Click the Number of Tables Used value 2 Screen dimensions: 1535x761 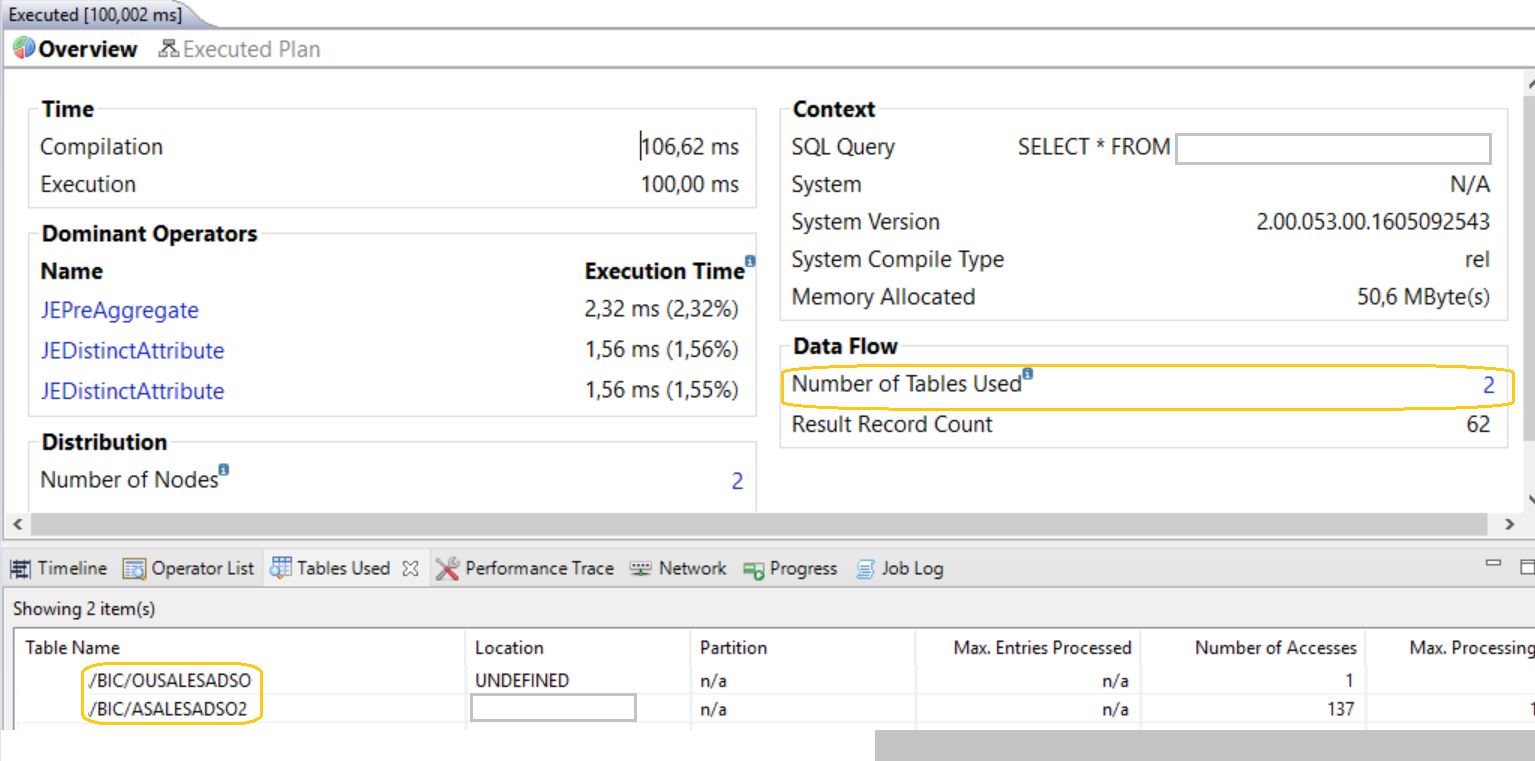(1489, 385)
